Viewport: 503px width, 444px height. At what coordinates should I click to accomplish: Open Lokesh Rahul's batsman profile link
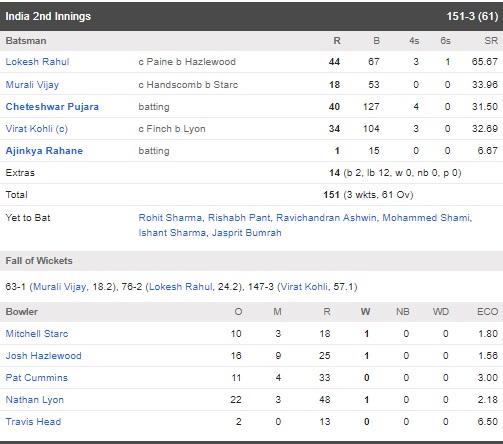37,62
